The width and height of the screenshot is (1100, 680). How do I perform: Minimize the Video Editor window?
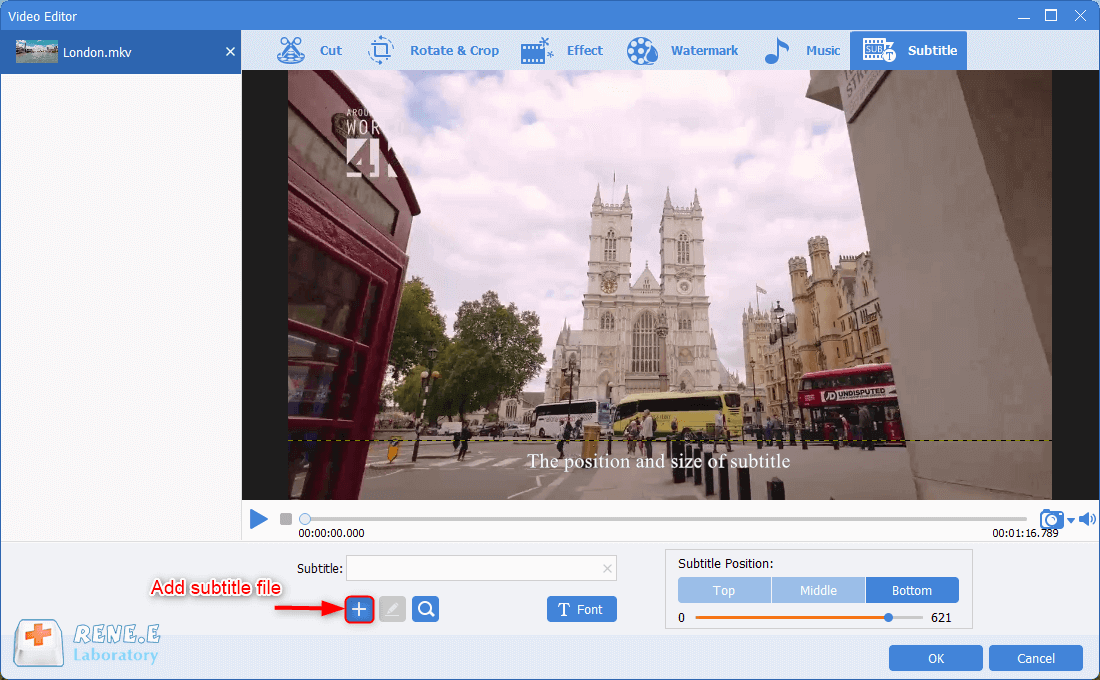[1024, 16]
